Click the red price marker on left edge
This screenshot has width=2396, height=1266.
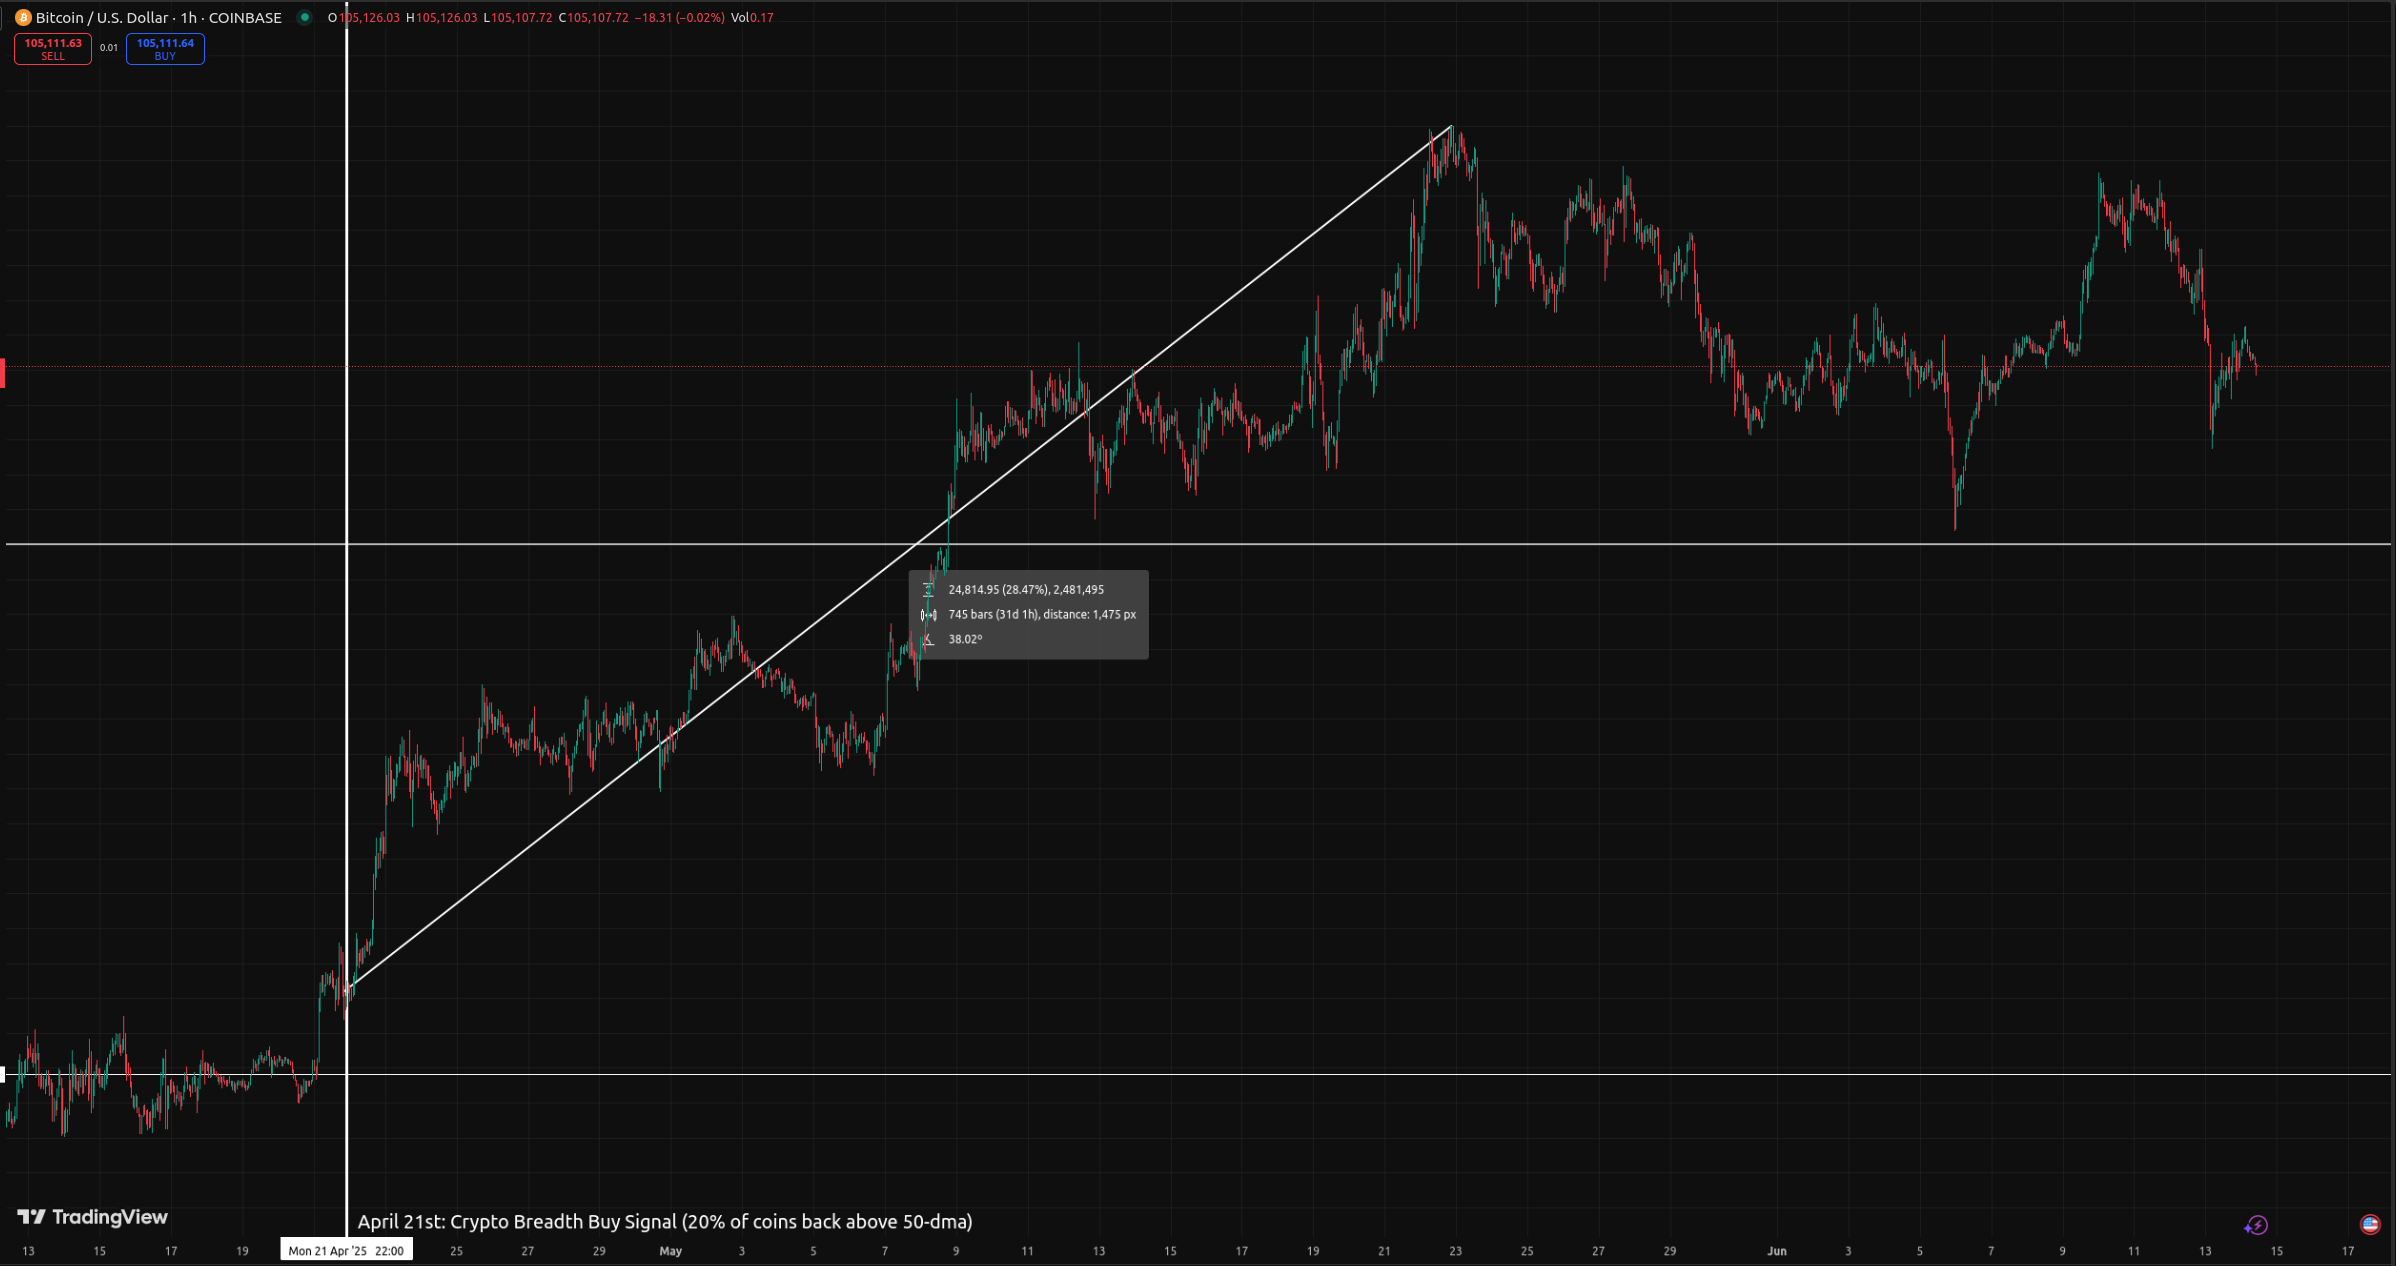click(x=3, y=373)
